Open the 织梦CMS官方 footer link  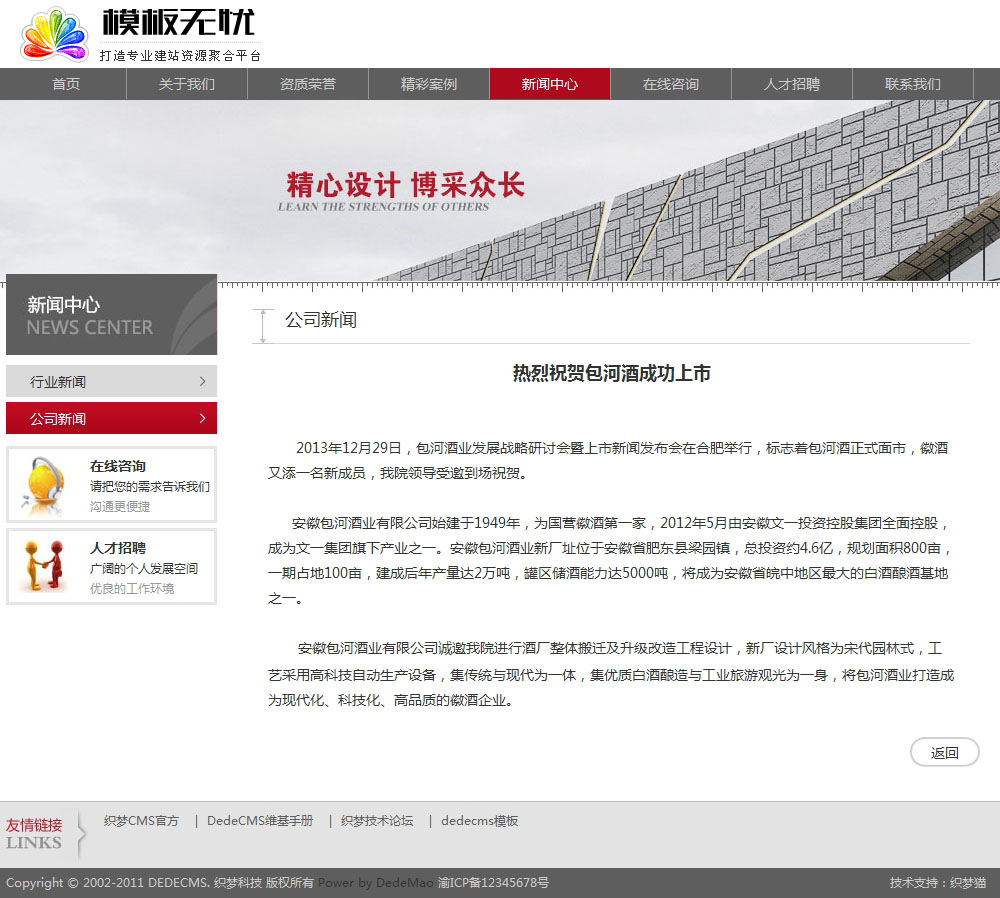tap(141, 821)
